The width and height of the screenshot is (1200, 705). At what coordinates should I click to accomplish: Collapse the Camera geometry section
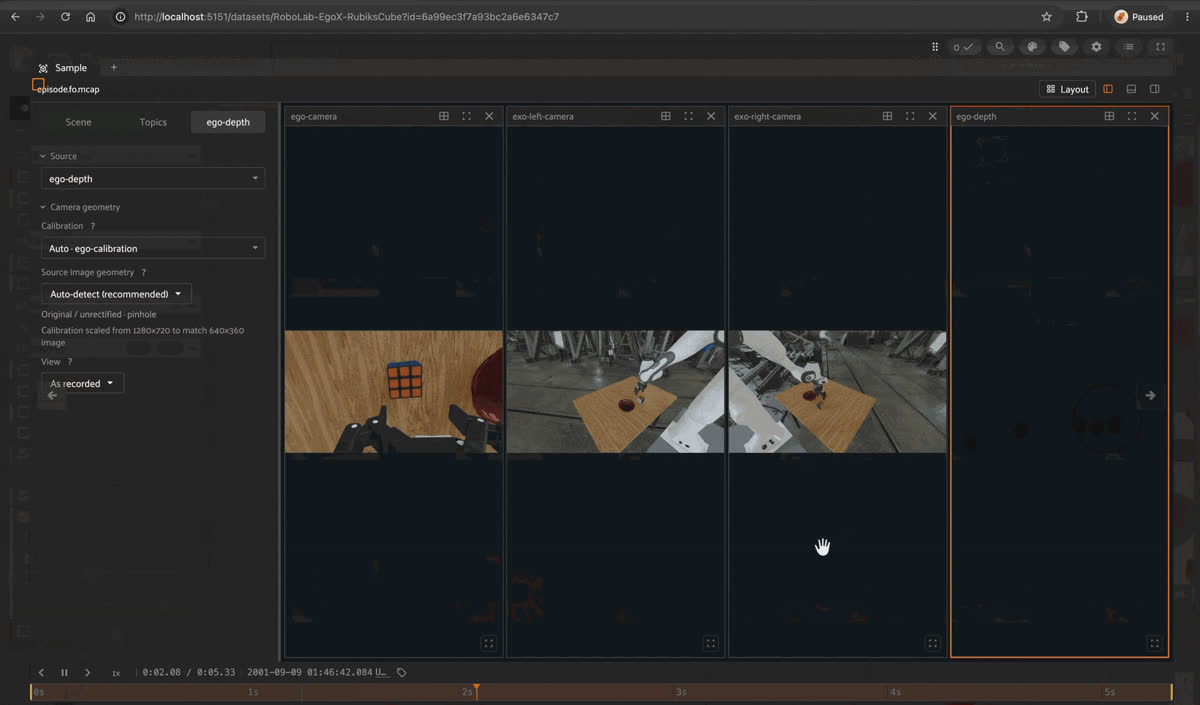pyautogui.click(x=80, y=207)
